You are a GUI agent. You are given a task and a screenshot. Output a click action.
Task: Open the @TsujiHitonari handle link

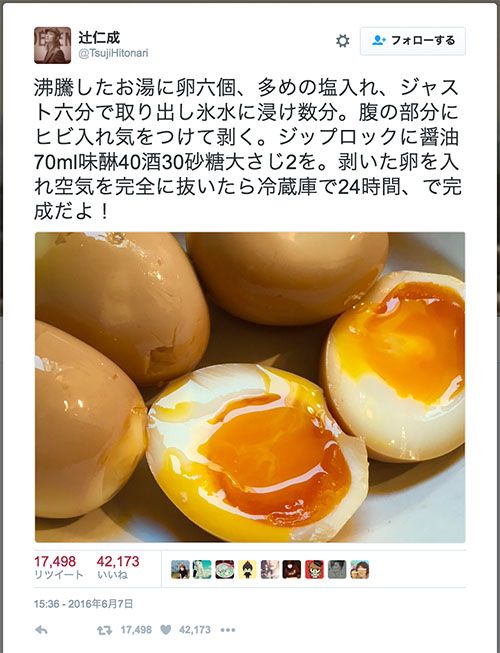pos(113,54)
